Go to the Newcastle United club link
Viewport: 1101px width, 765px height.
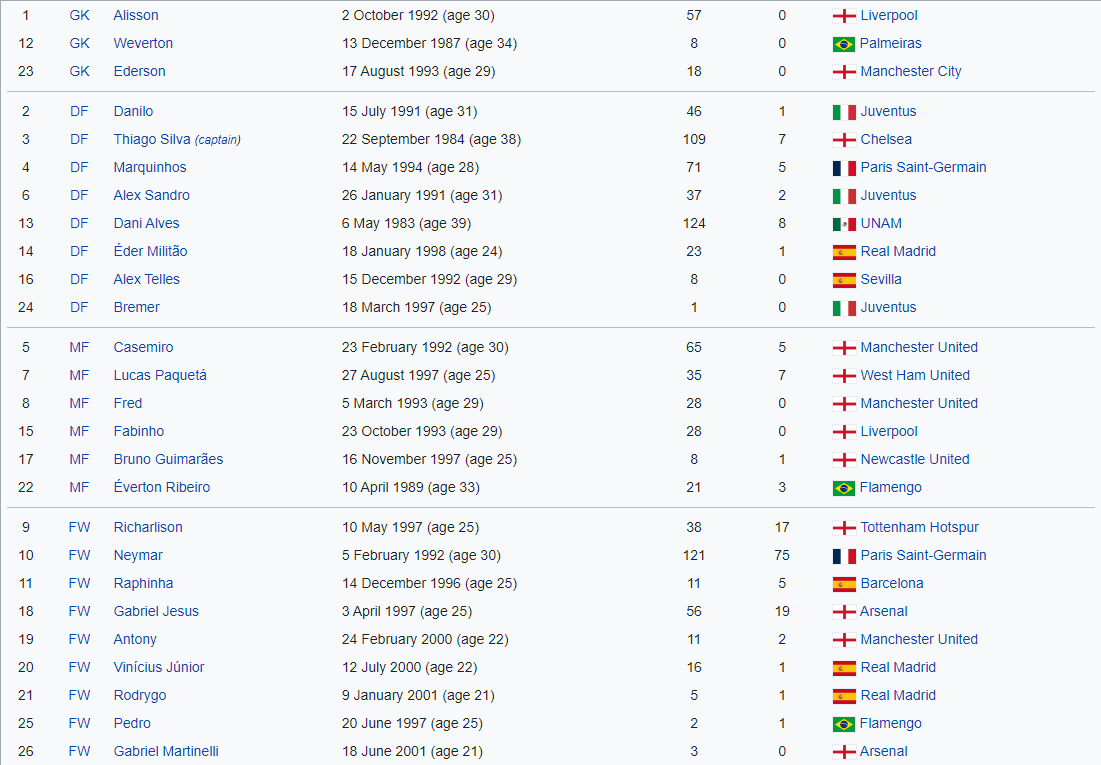(x=915, y=459)
